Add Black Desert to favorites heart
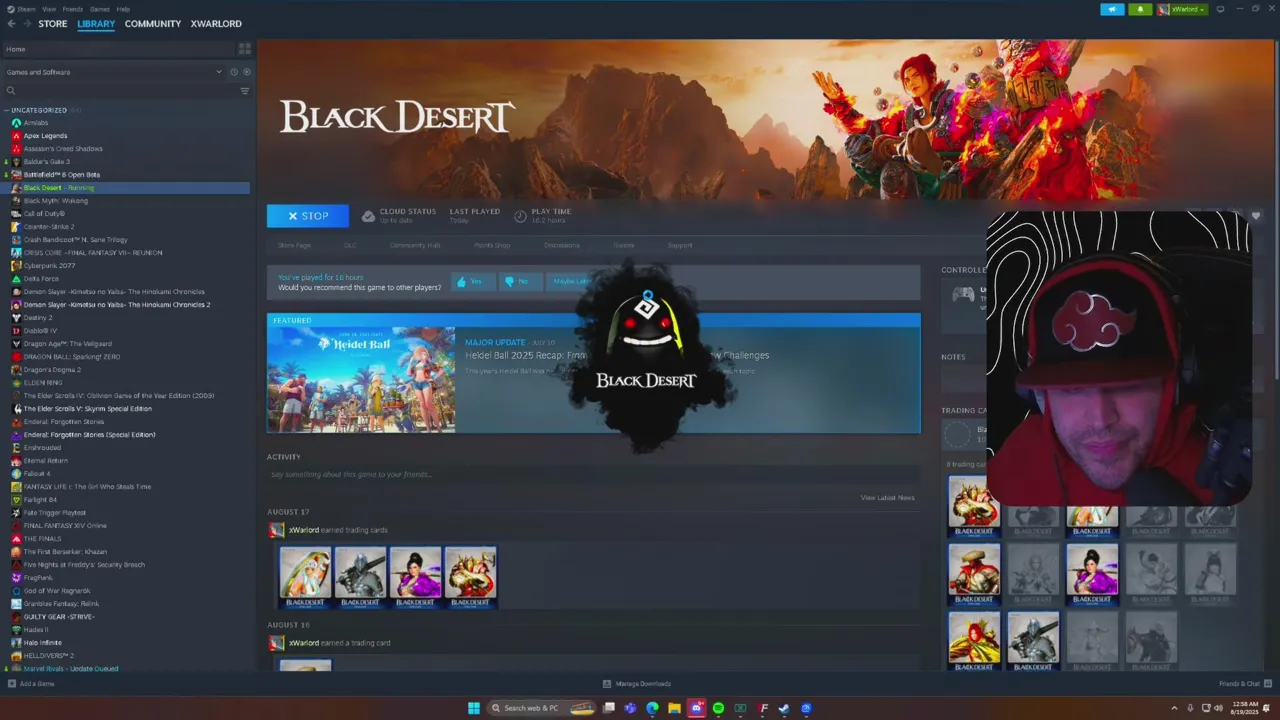This screenshot has height=720, width=1280. (x=1256, y=216)
